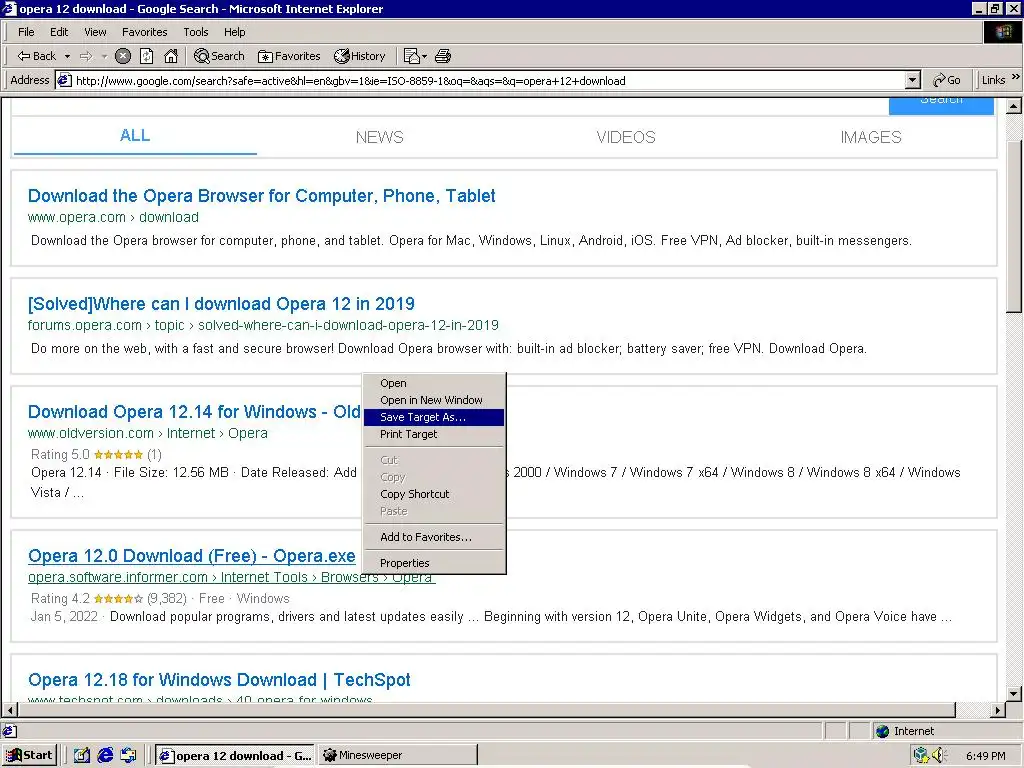This screenshot has width=1024, height=768.
Task: Open the Help menu
Action: [234, 32]
